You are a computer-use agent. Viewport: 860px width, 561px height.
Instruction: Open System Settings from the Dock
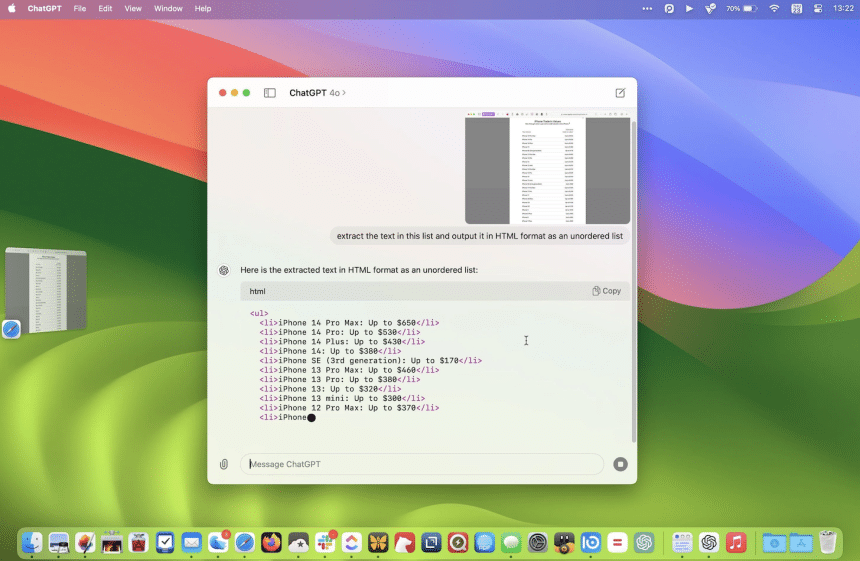click(538, 542)
